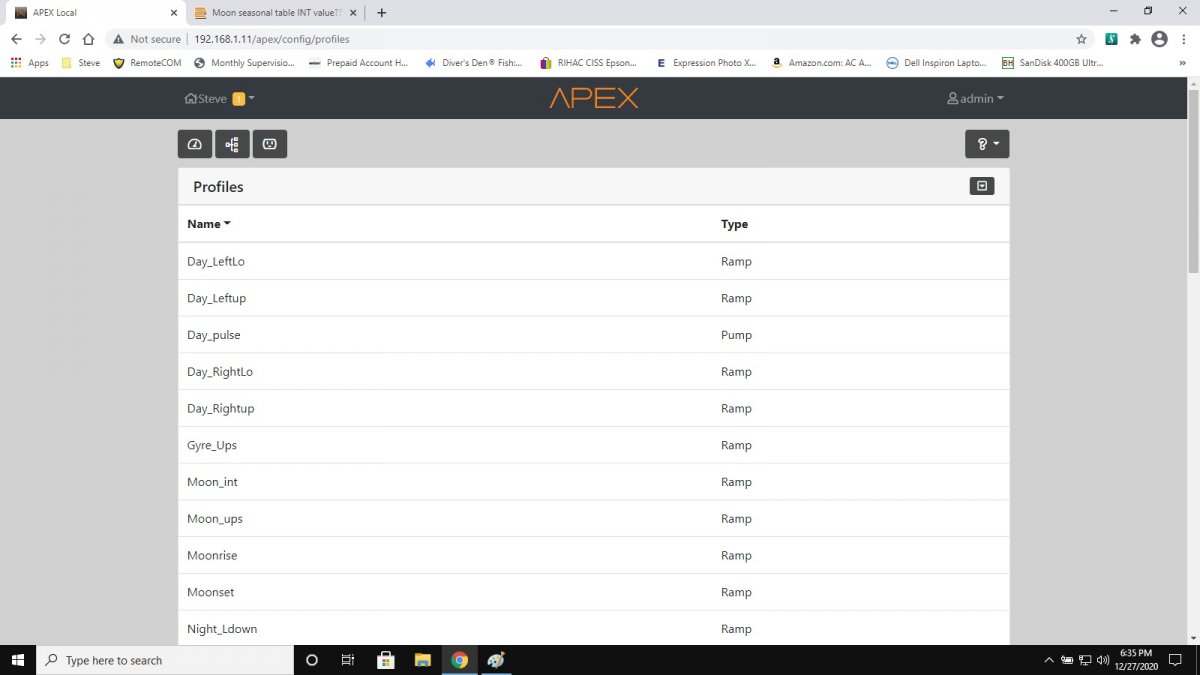
Task: Bookmark page with star icon
Action: coord(1081,39)
